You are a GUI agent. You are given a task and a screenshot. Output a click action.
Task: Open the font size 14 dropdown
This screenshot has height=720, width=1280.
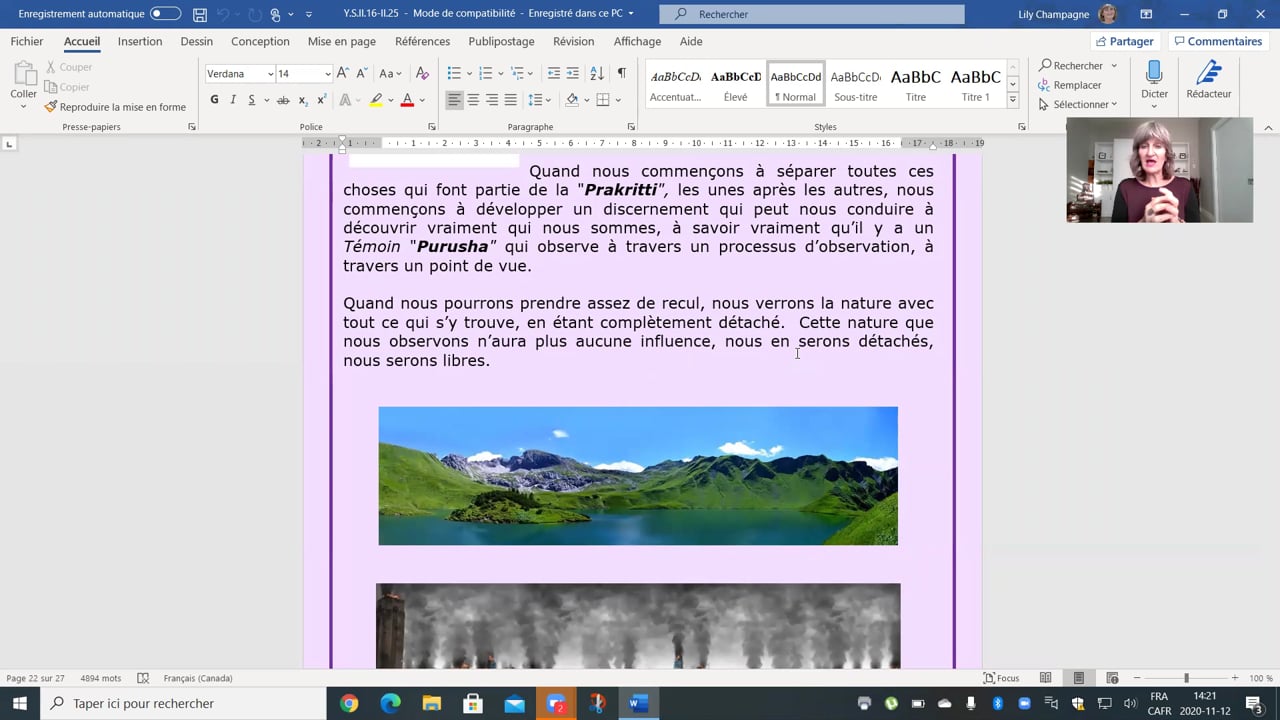(327, 74)
